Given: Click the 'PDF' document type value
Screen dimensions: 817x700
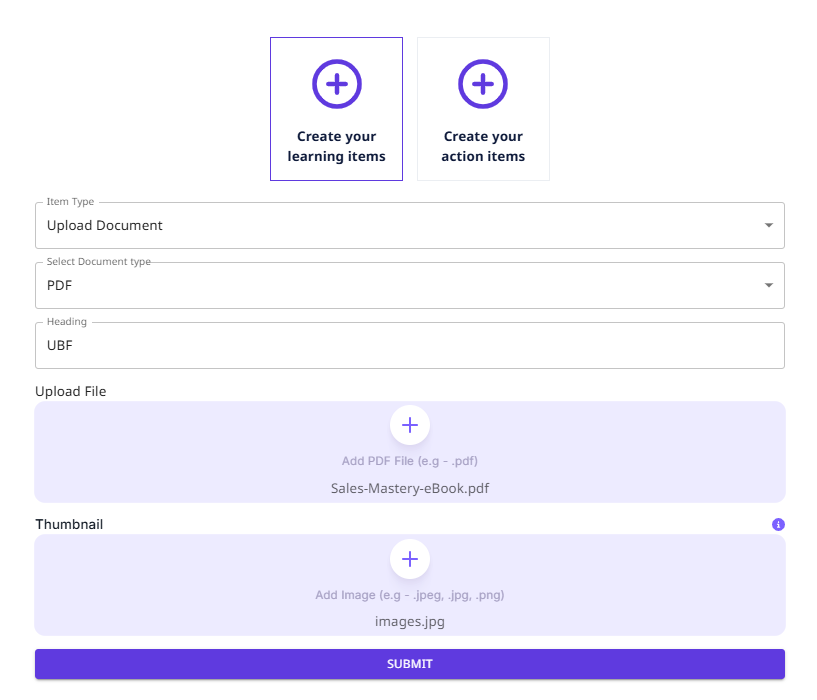Looking at the screenshot, I should coord(60,285).
